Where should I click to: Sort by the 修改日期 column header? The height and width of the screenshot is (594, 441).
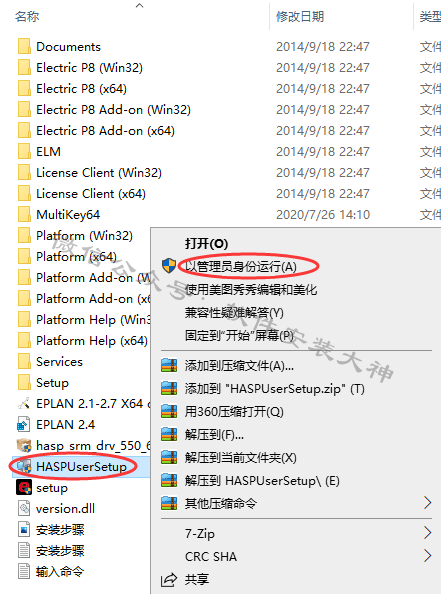[x=300, y=17]
